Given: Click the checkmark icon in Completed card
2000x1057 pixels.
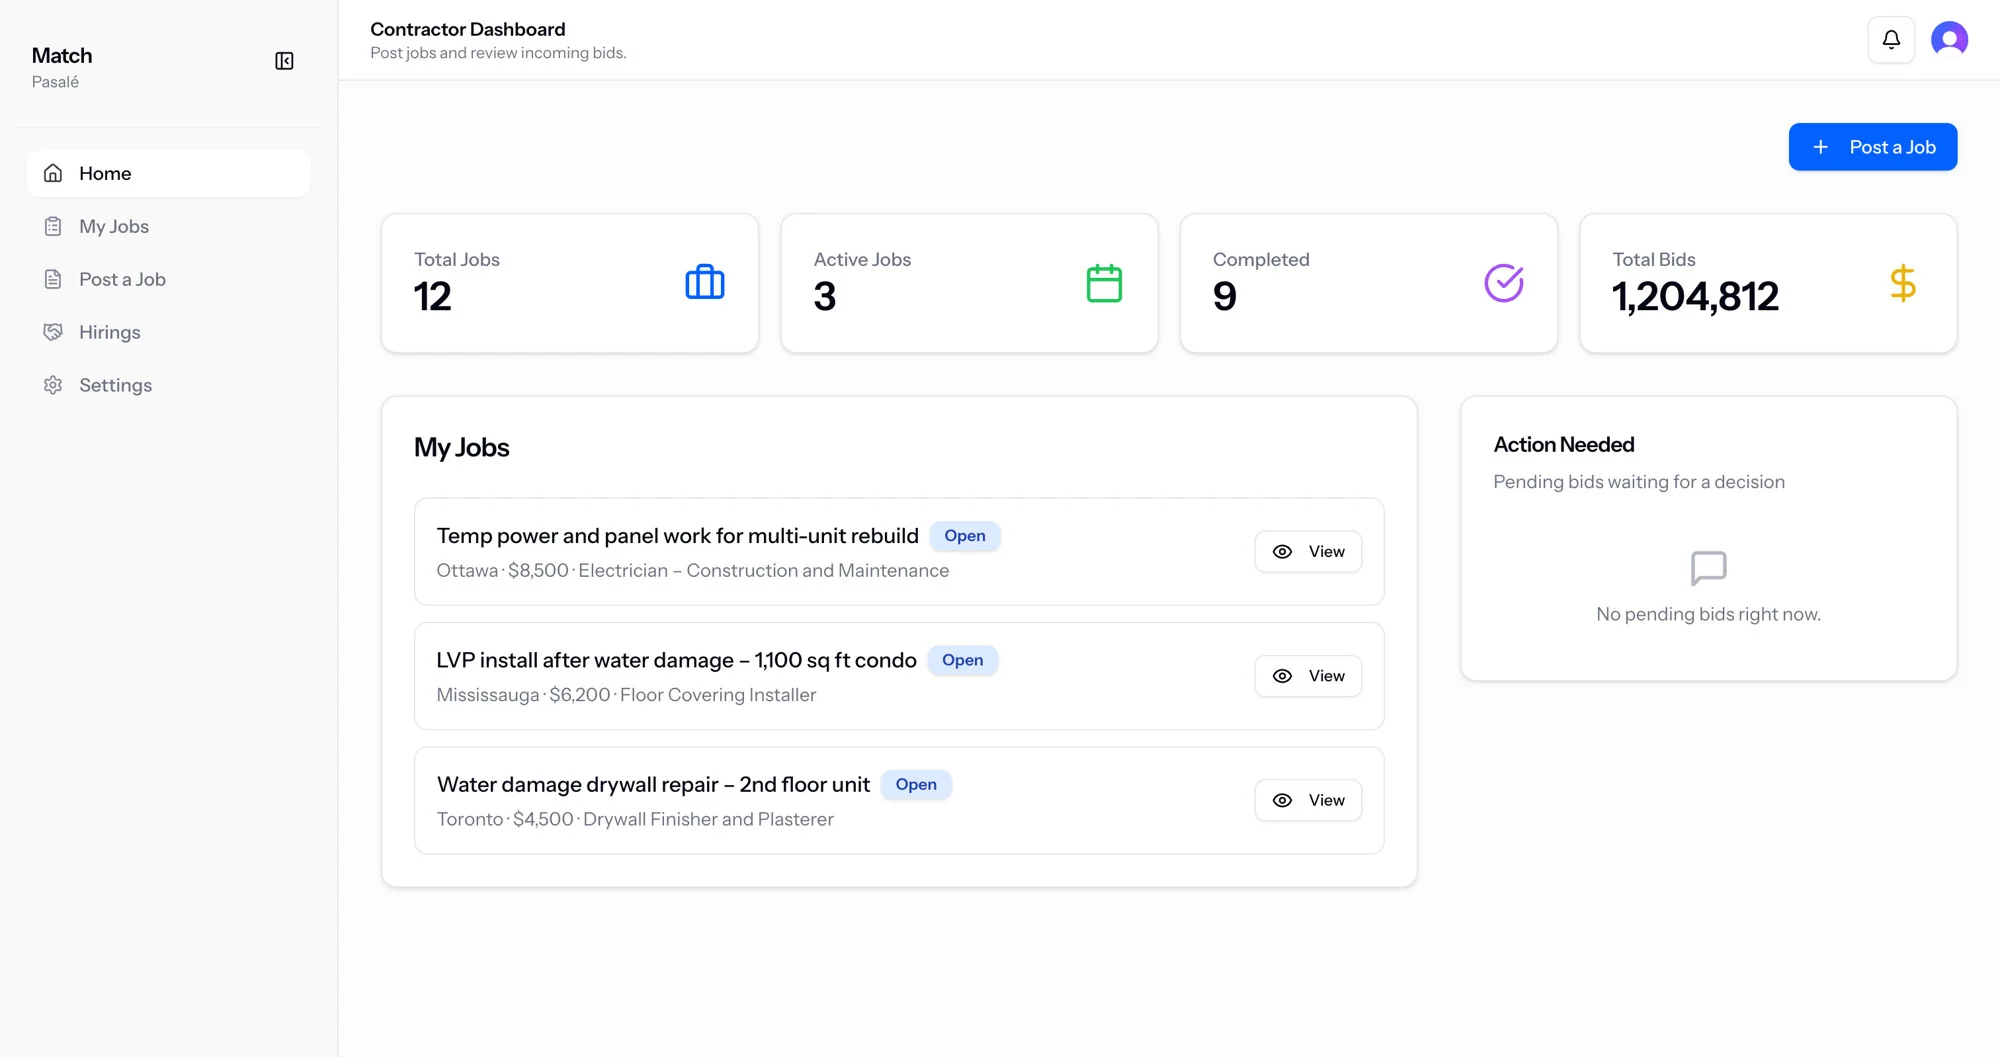Looking at the screenshot, I should (1504, 283).
